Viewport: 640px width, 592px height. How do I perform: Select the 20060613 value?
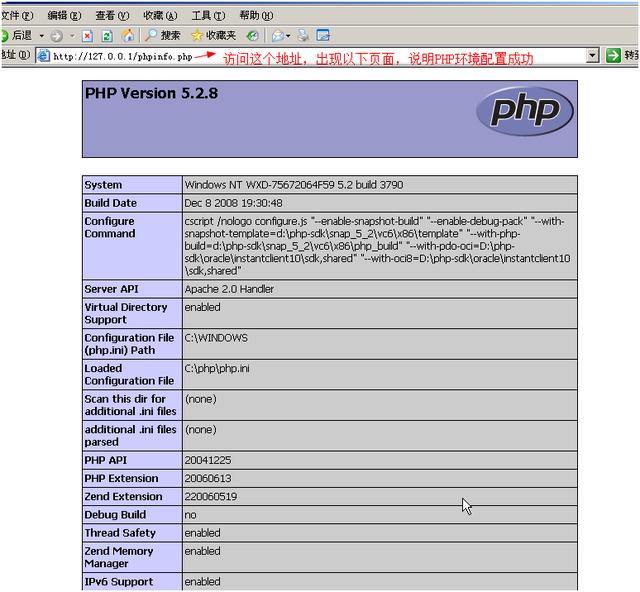tap(208, 478)
